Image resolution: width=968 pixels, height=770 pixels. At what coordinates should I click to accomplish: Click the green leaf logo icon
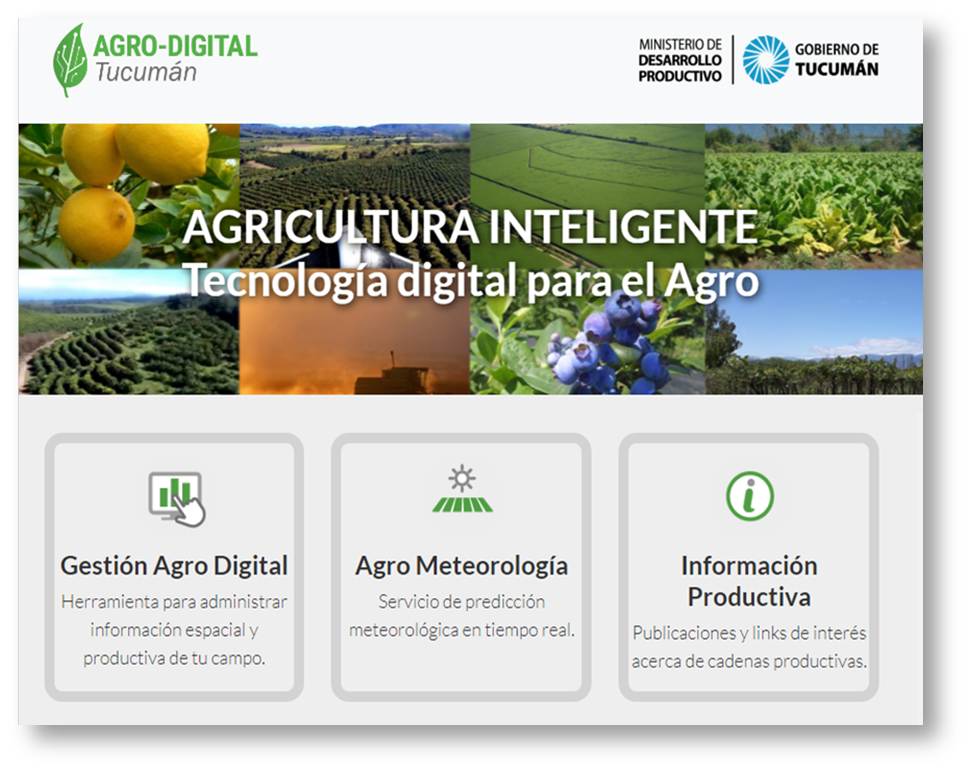pyautogui.click(x=70, y=60)
